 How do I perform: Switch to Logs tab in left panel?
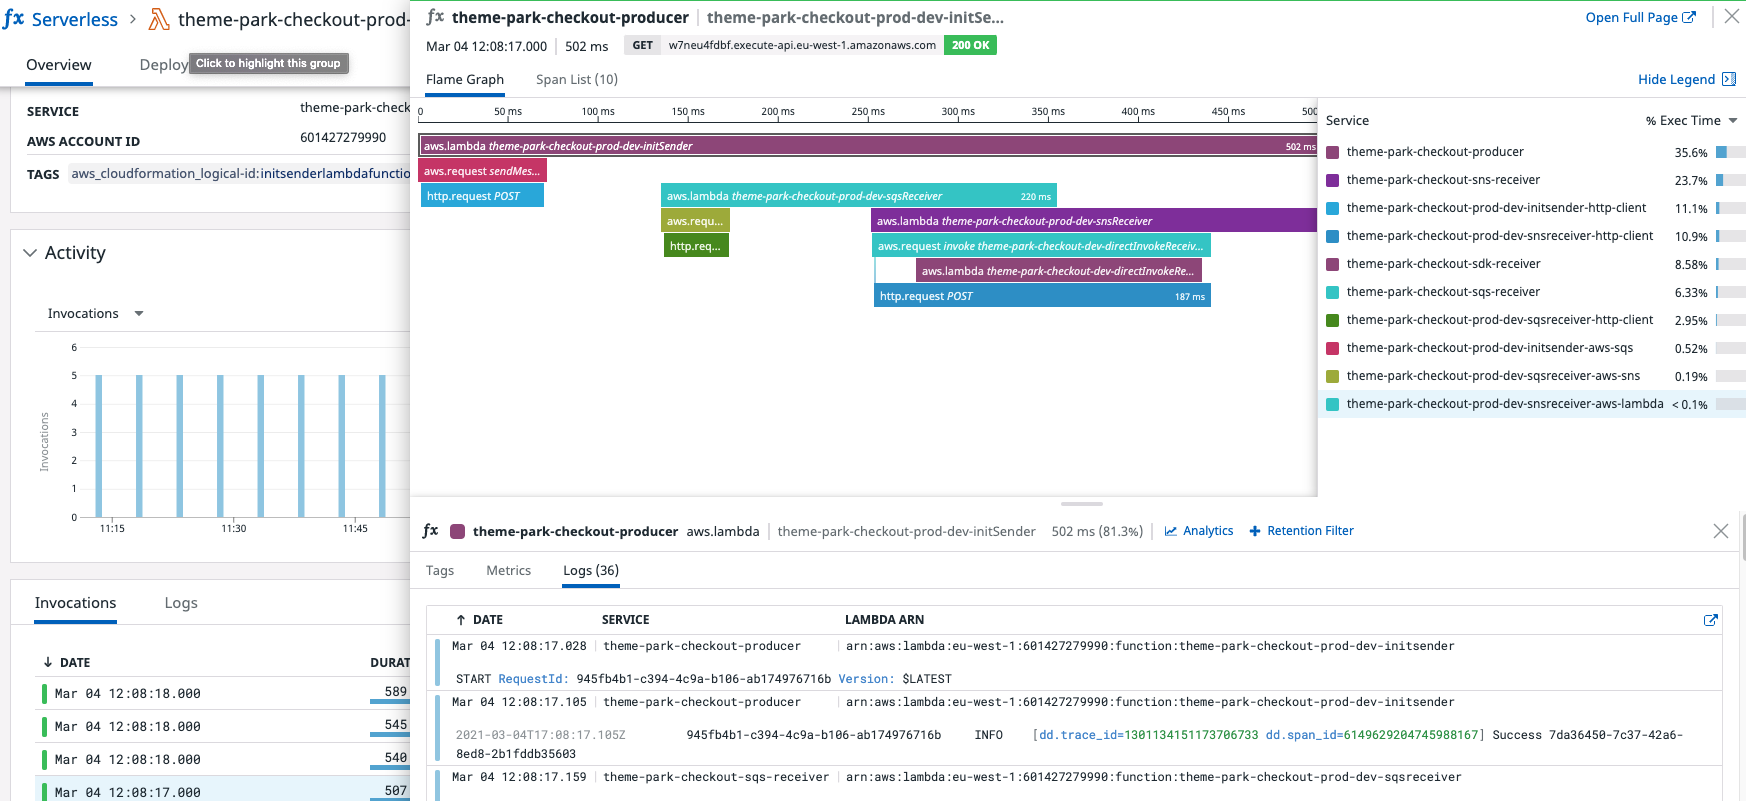point(181,603)
